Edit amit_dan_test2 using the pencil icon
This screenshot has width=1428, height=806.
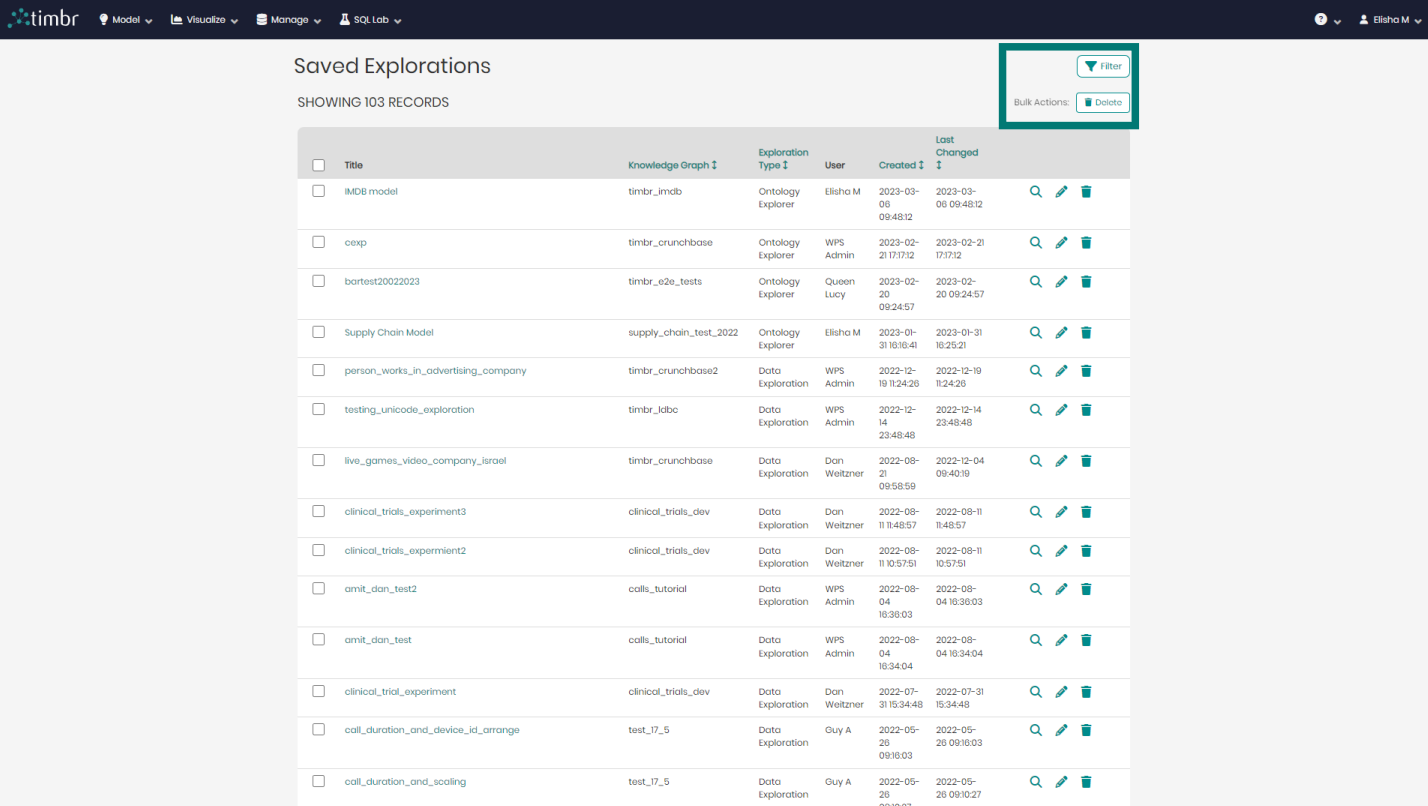coord(1062,589)
